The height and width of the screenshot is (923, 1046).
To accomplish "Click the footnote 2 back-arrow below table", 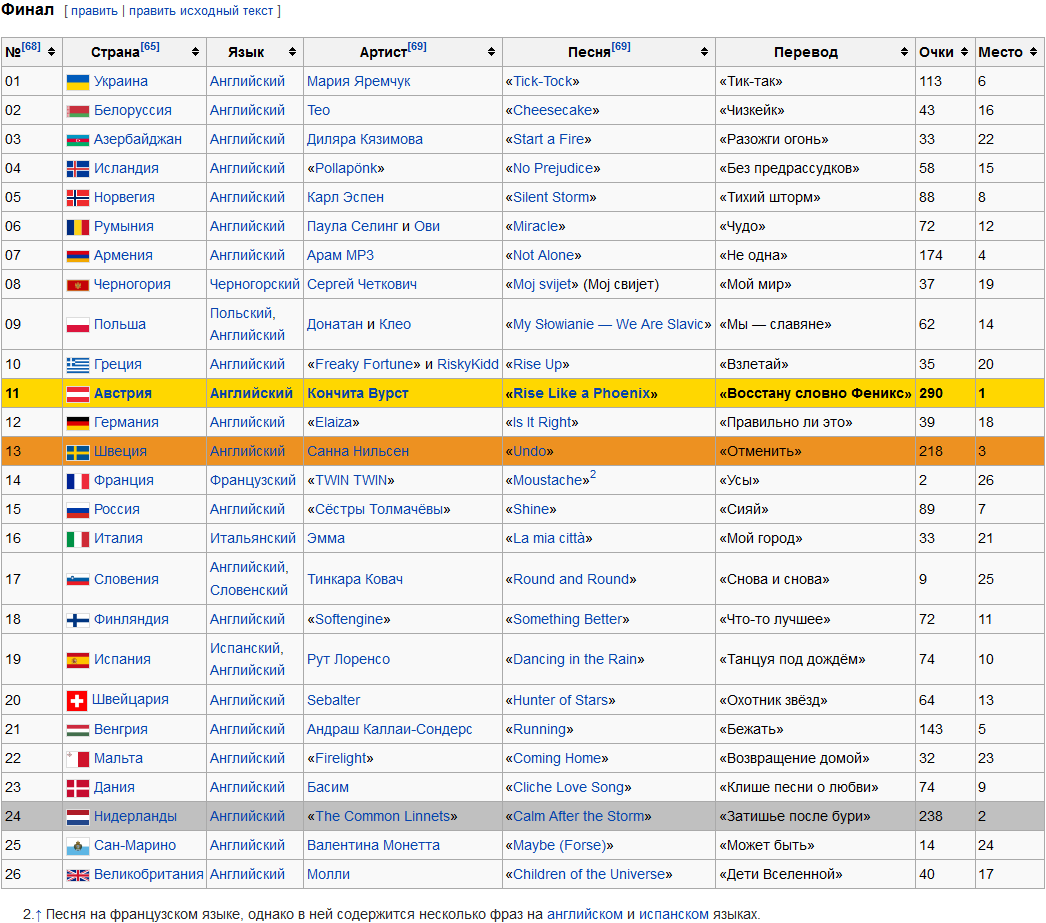I will tap(38, 915).
